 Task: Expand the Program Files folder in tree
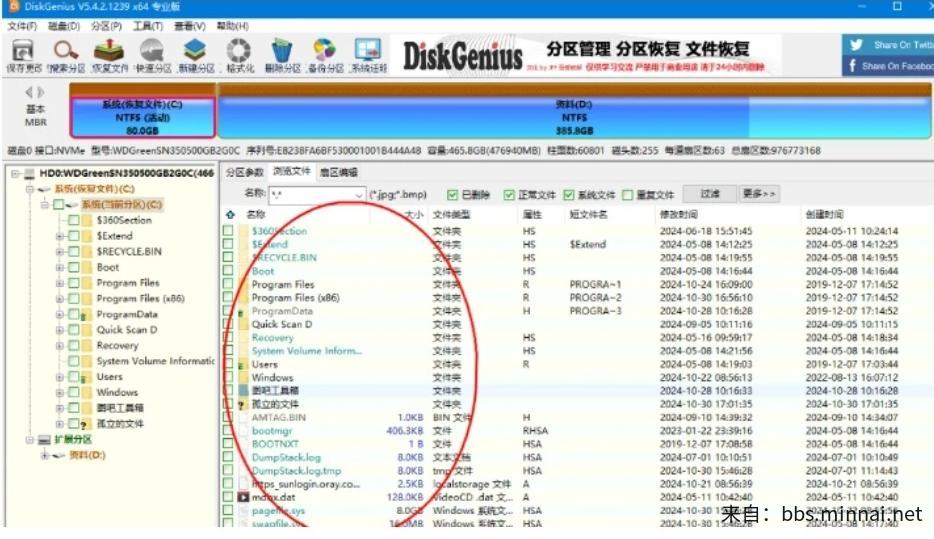pyautogui.click(x=61, y=283)
